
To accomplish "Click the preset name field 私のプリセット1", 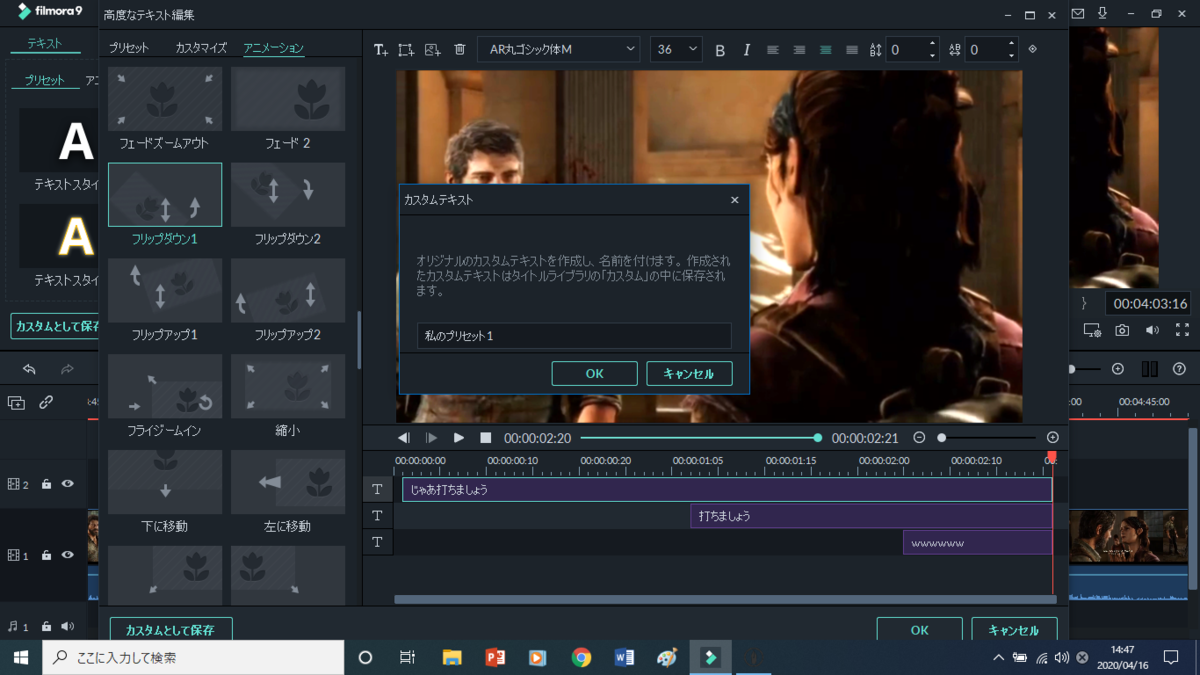I will point(574,336).
